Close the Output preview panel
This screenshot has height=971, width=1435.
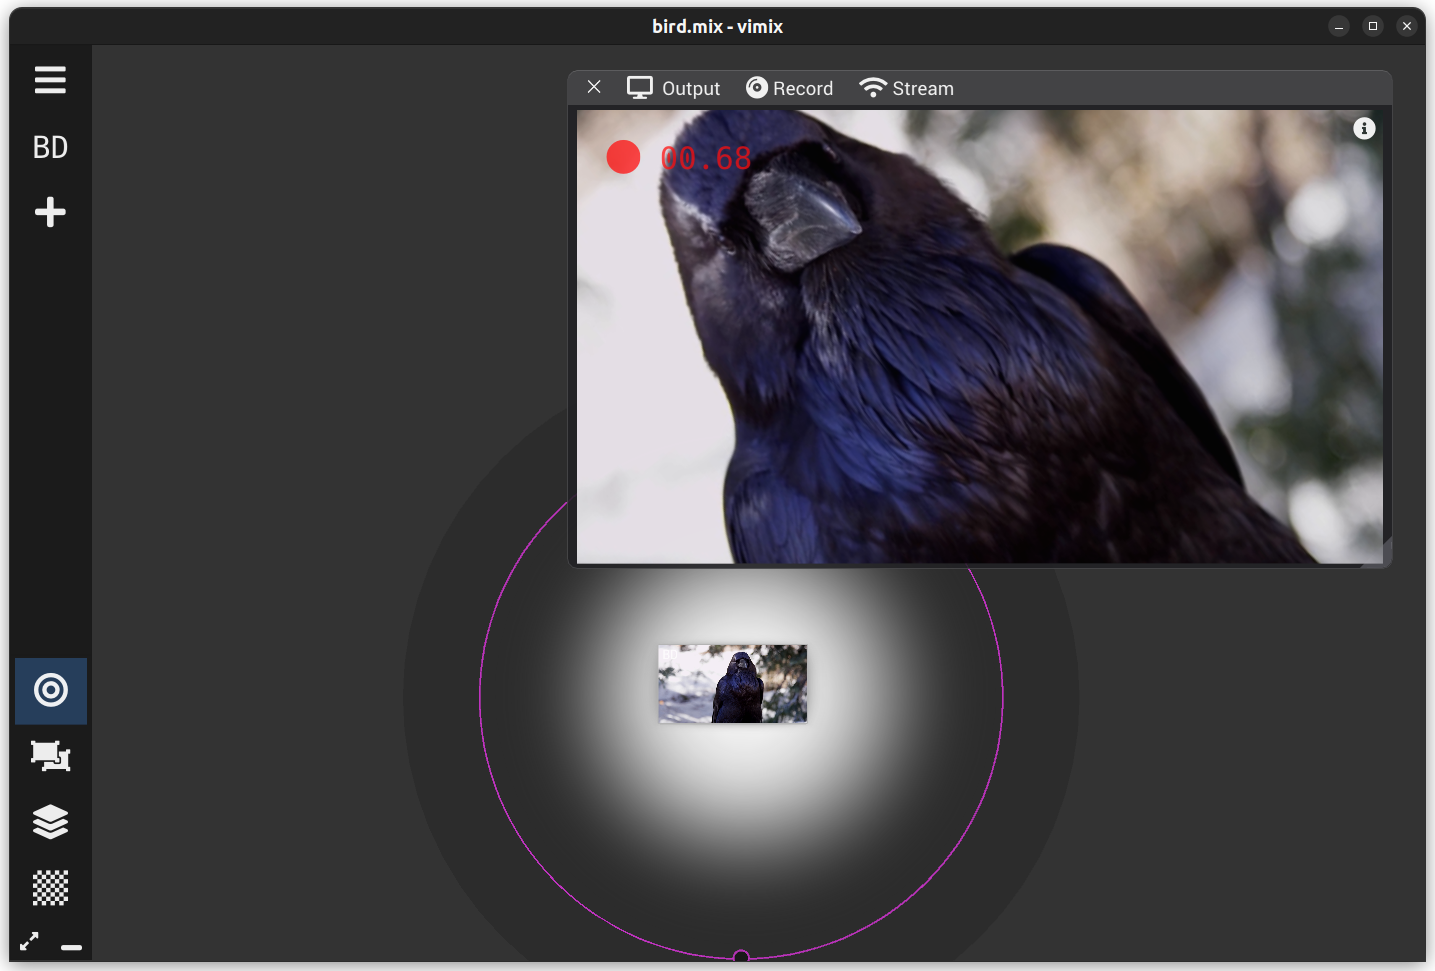coord(594,87)
